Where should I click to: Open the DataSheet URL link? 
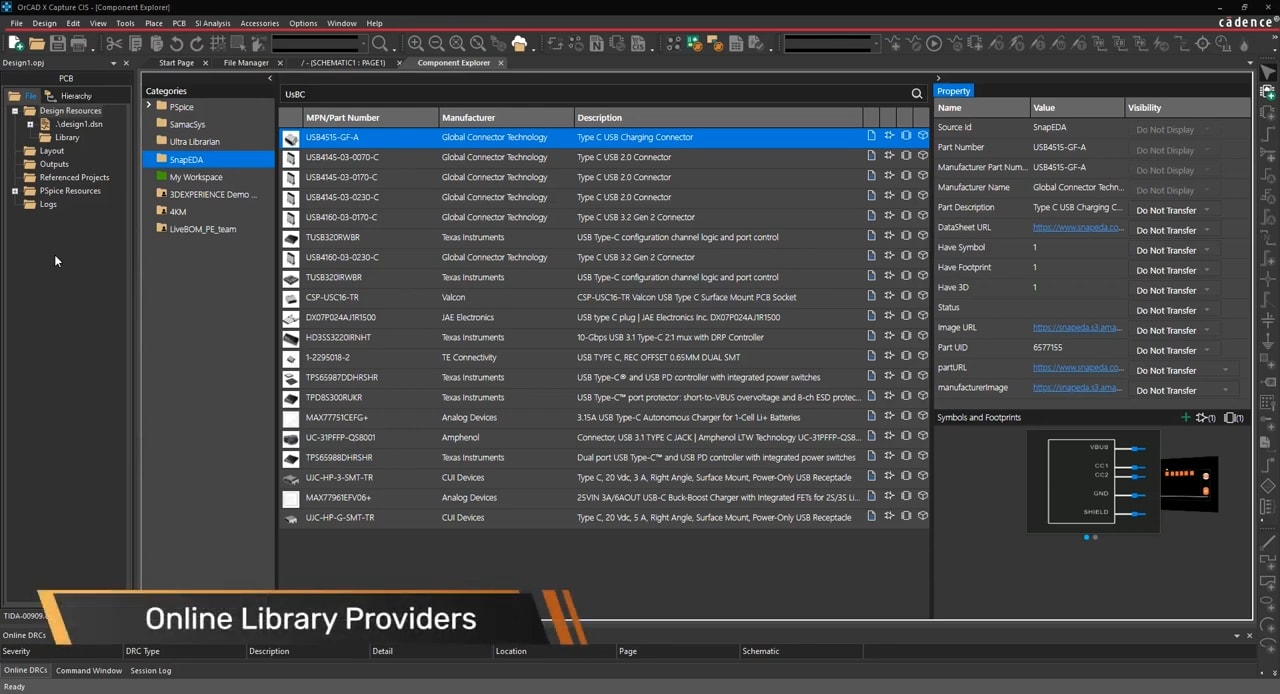click(1078, 227)
